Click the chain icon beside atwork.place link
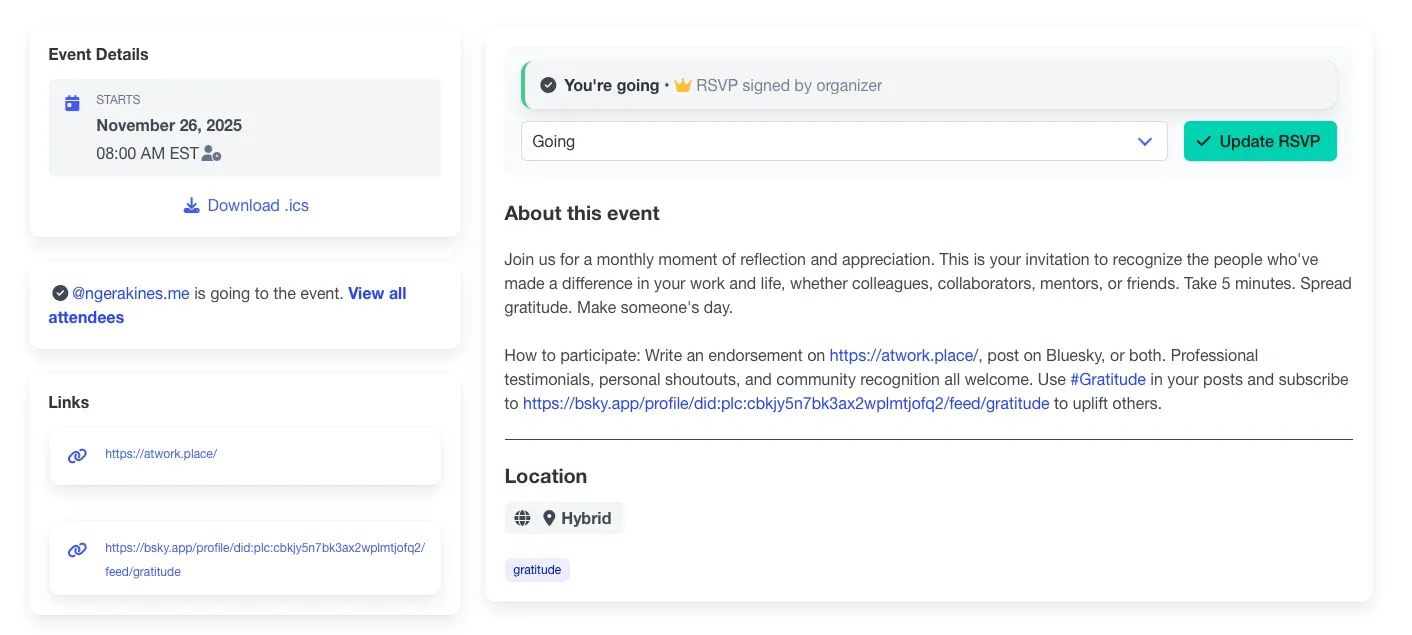This screenshot has width=1412, height=635. click(77, 456)
